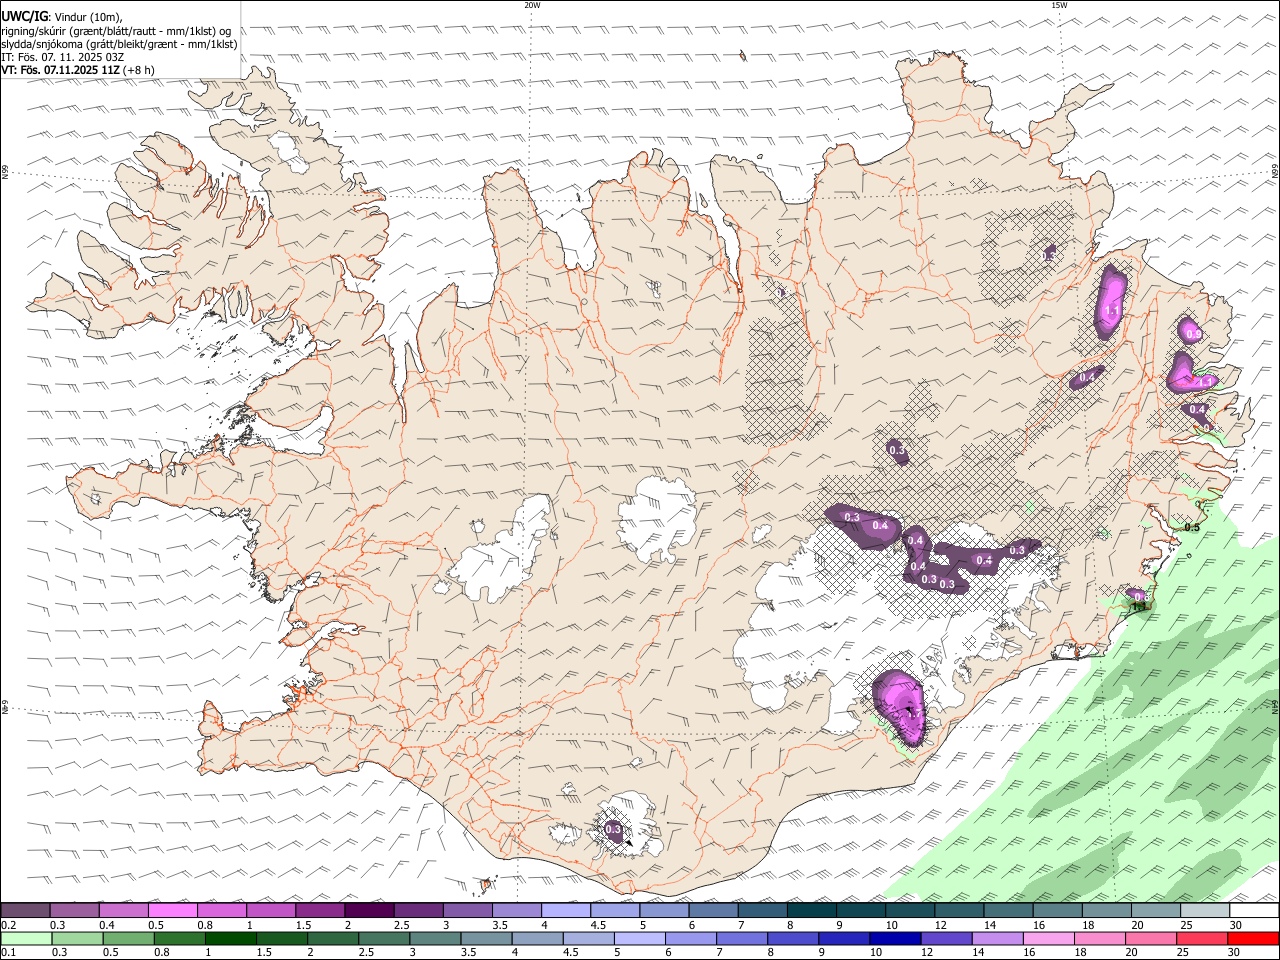Image resolution: width=1280 pixels, height=960 pixels.
Task: Click the '0.2' label on the snow legend row
Action: [9, 925]
